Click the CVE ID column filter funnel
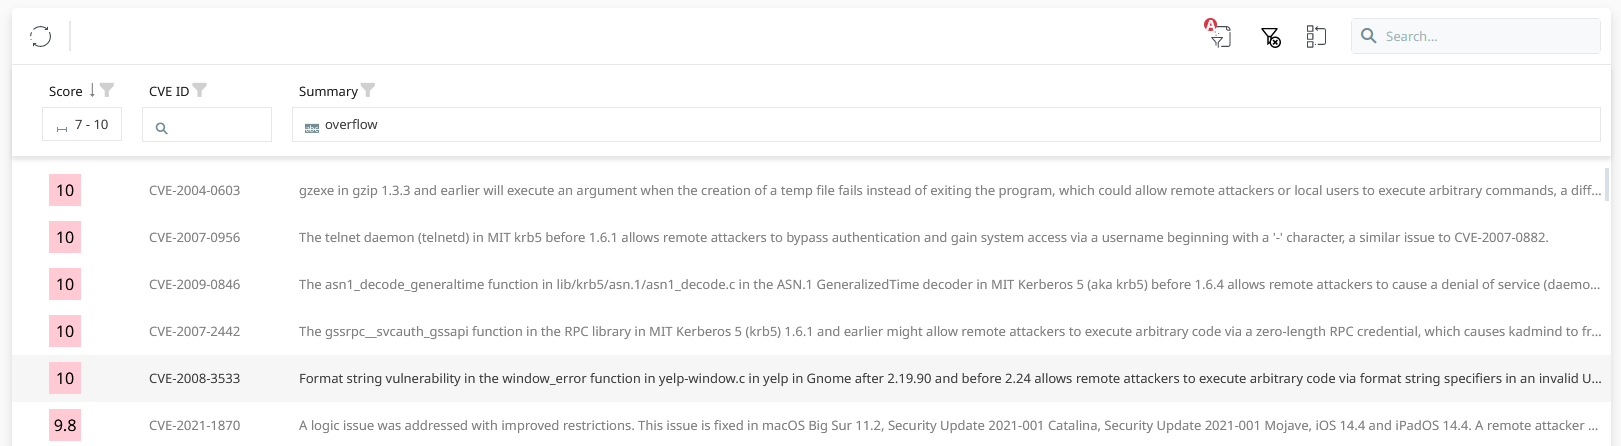The height and width of the screenshot is (446, 1621). pos(200,90)
